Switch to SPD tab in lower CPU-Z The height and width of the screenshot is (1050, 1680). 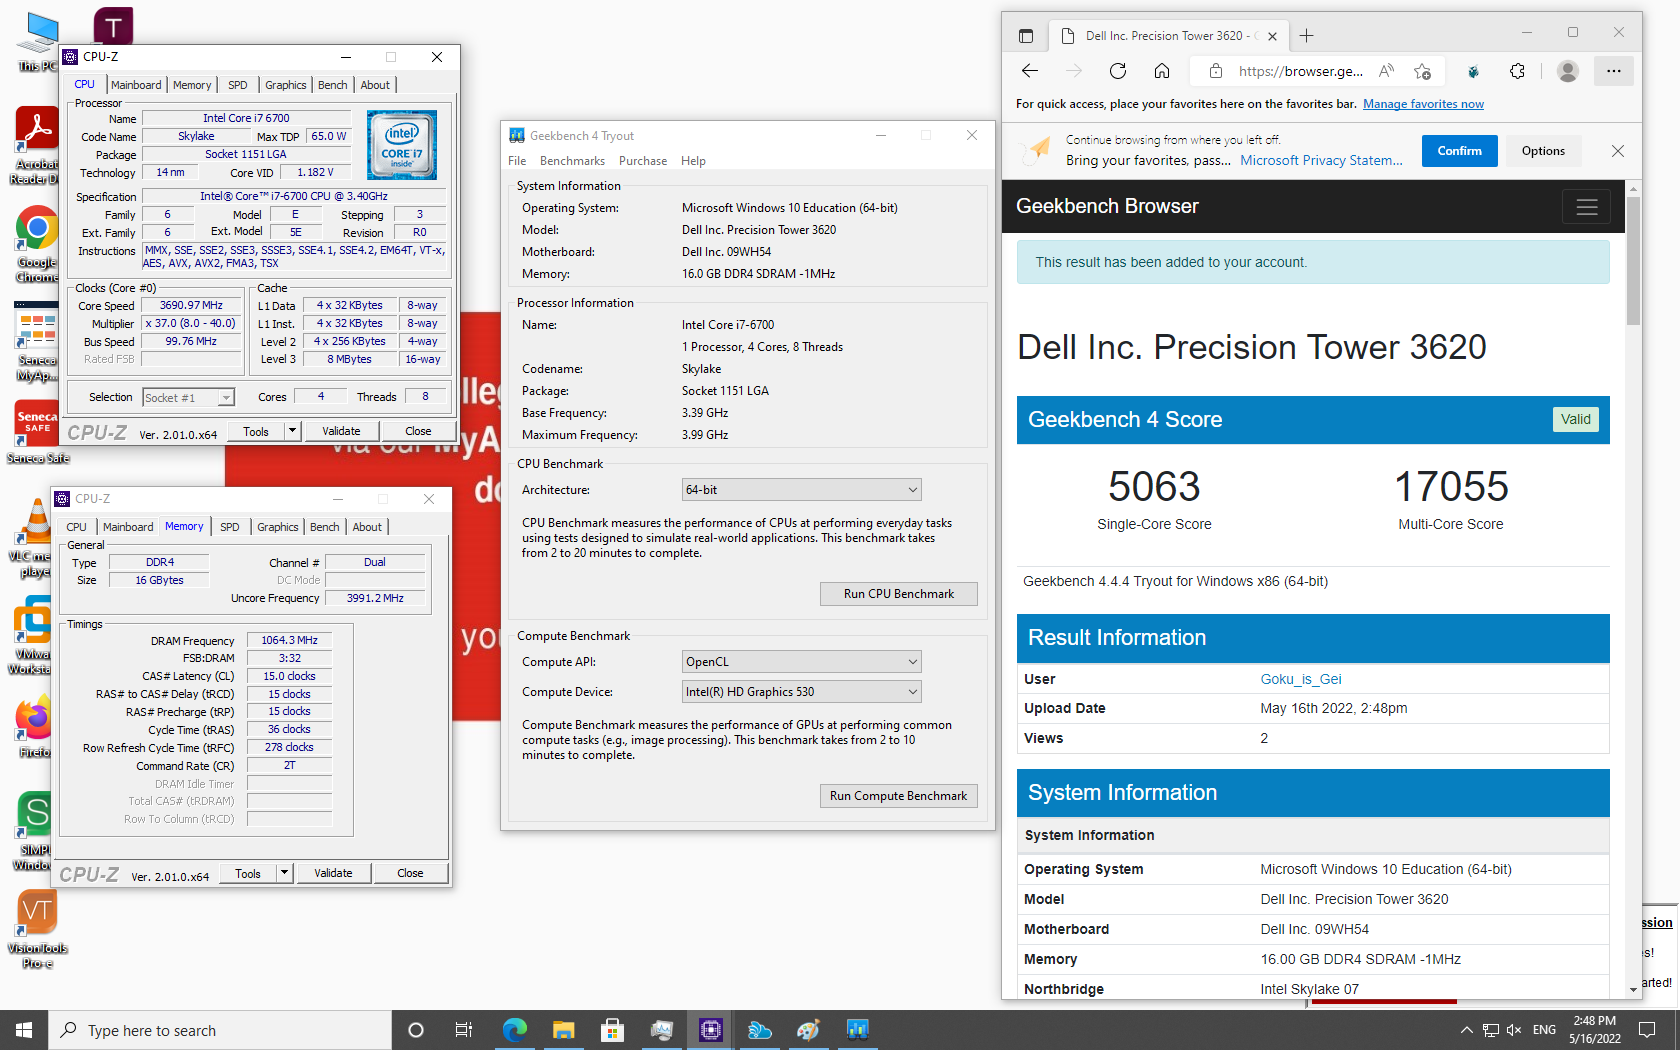[x=230, y=527]
